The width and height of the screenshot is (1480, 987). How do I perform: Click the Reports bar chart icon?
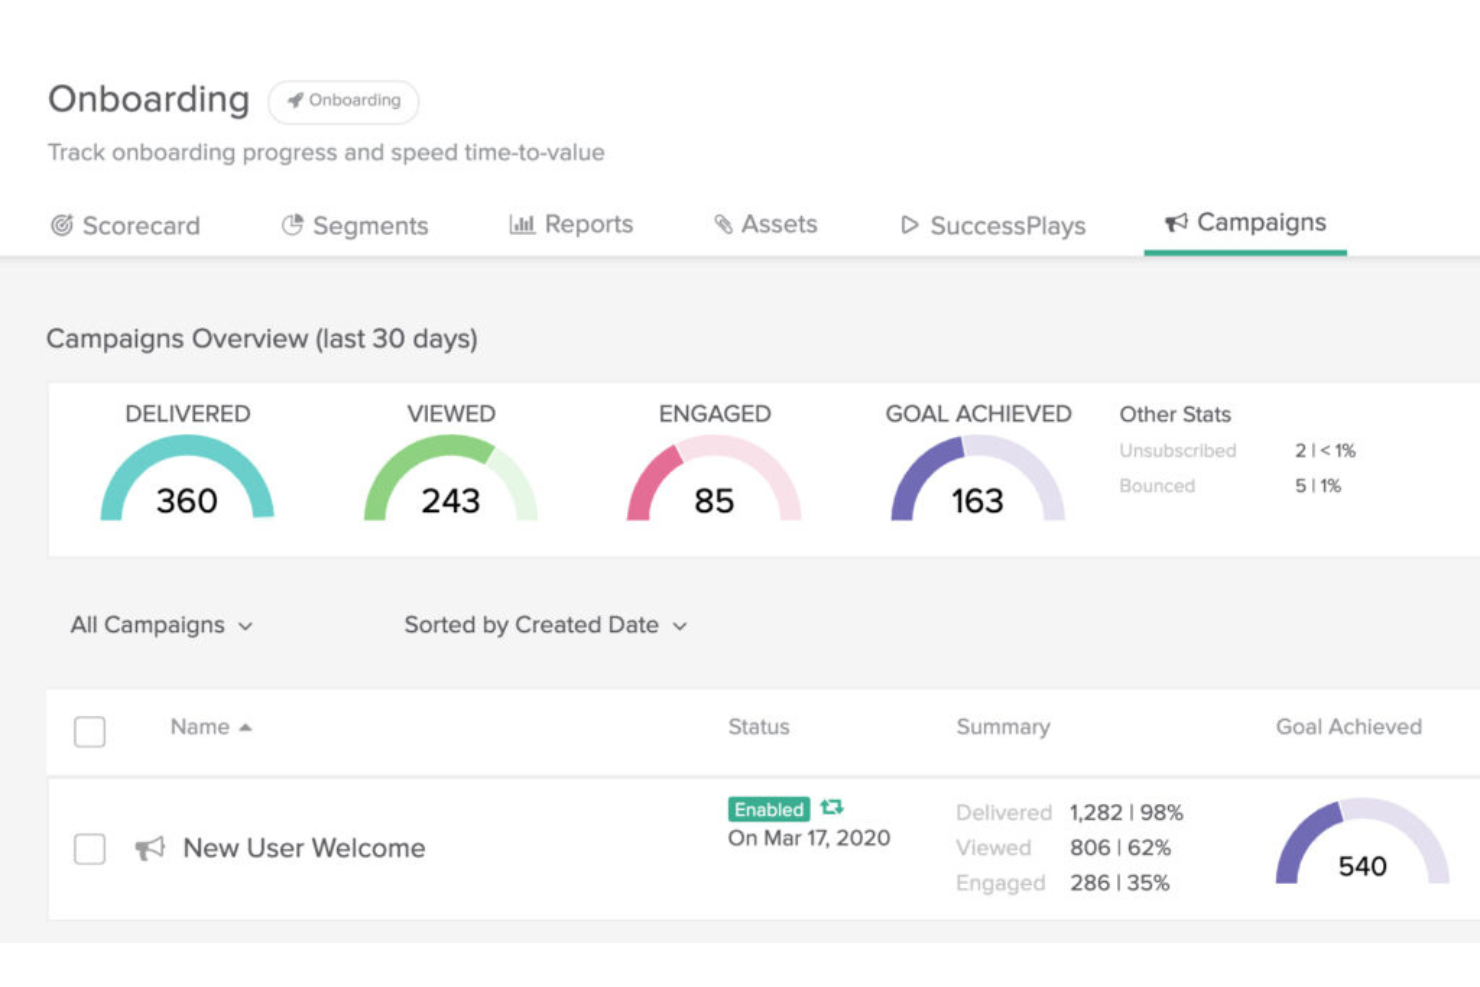(x=522, y=224)
